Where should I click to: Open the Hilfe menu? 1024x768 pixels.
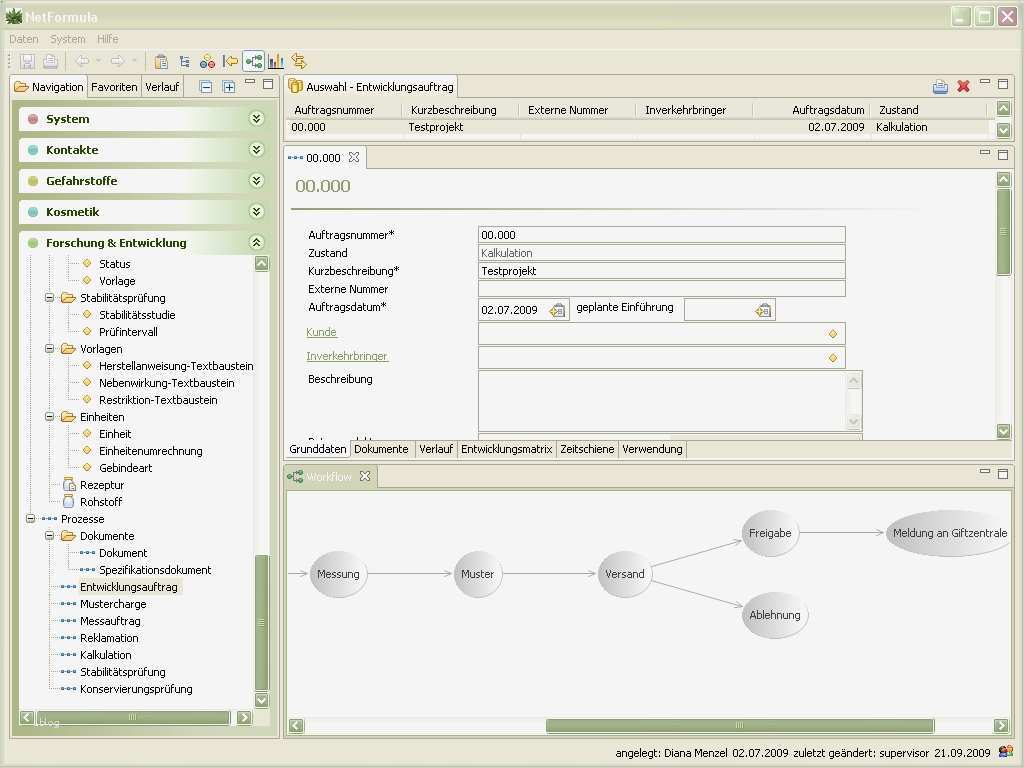coord(107,39)
